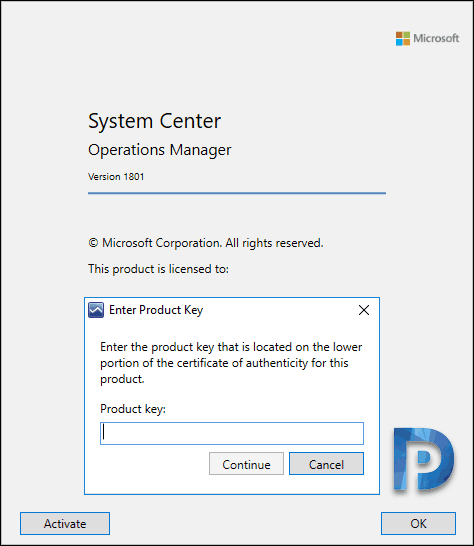Click the OK button
This screenshot has height=546, width=474.
(418, 523)
